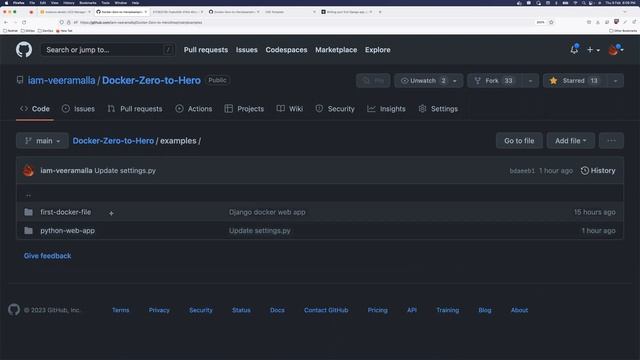
Task: Open the Django docker web app commit message
Action: point(267,212)
